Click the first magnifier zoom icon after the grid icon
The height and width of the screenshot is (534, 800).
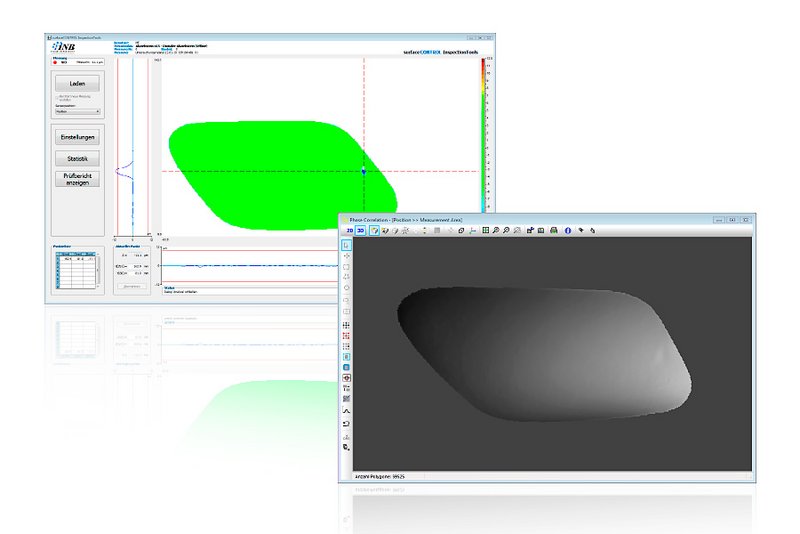tap(496, 231)
